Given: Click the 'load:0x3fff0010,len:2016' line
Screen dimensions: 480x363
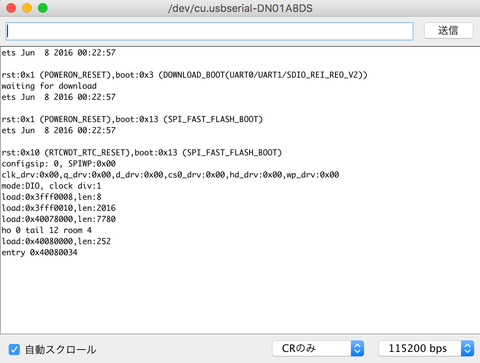Looking at the screenshot, I should click(59, 208).
